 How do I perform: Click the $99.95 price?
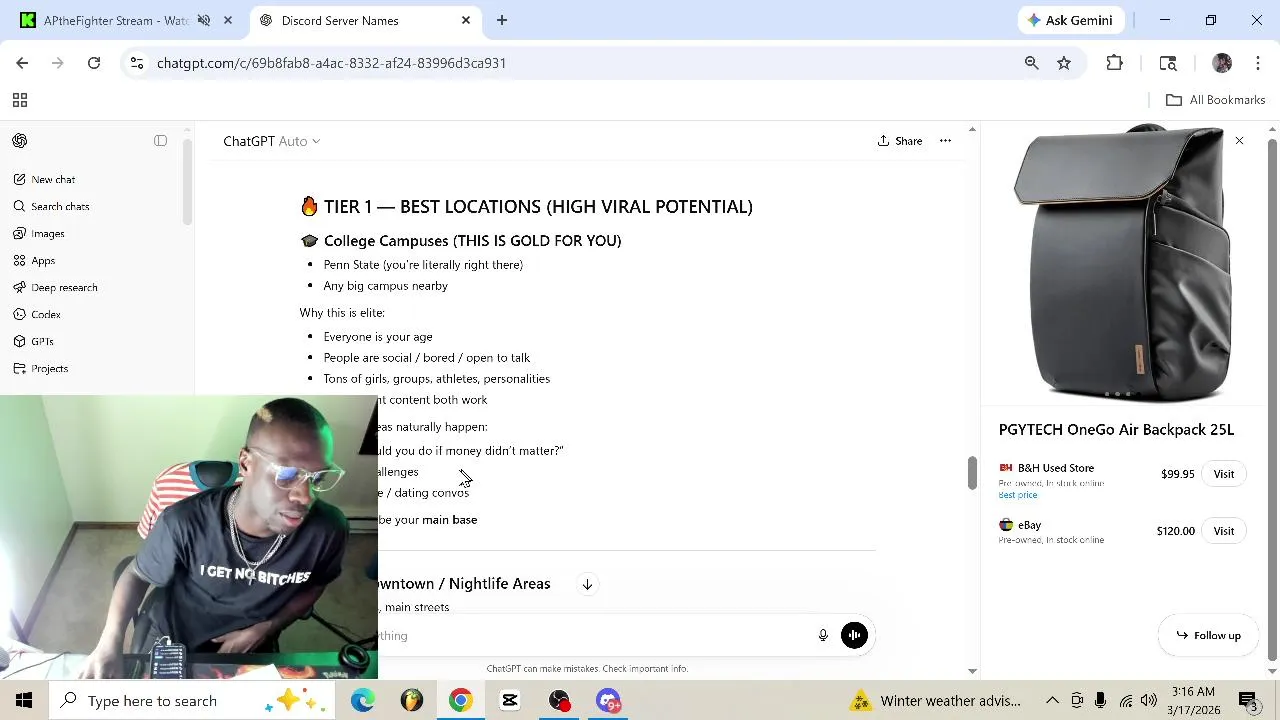tap(1177, 474)
